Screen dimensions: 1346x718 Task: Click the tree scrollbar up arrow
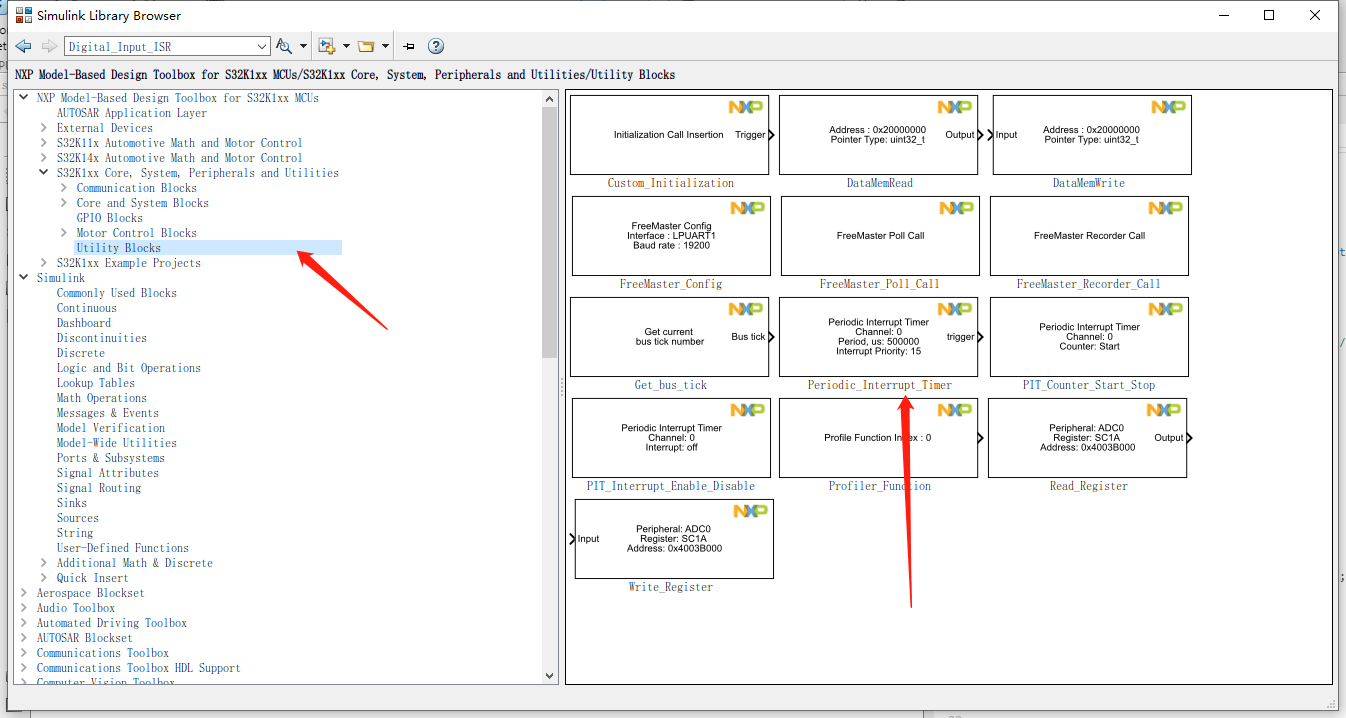tap(549, 98)
